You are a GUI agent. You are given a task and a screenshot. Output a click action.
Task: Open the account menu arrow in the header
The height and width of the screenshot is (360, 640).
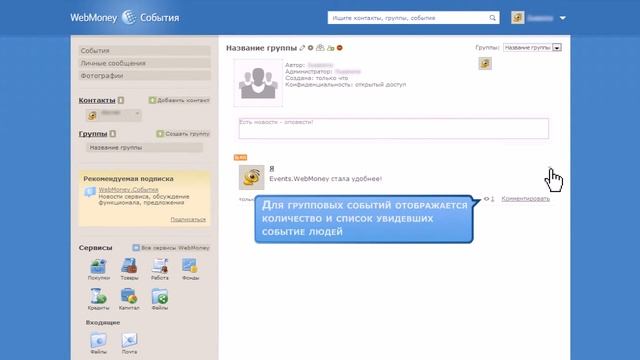point(562,18)
